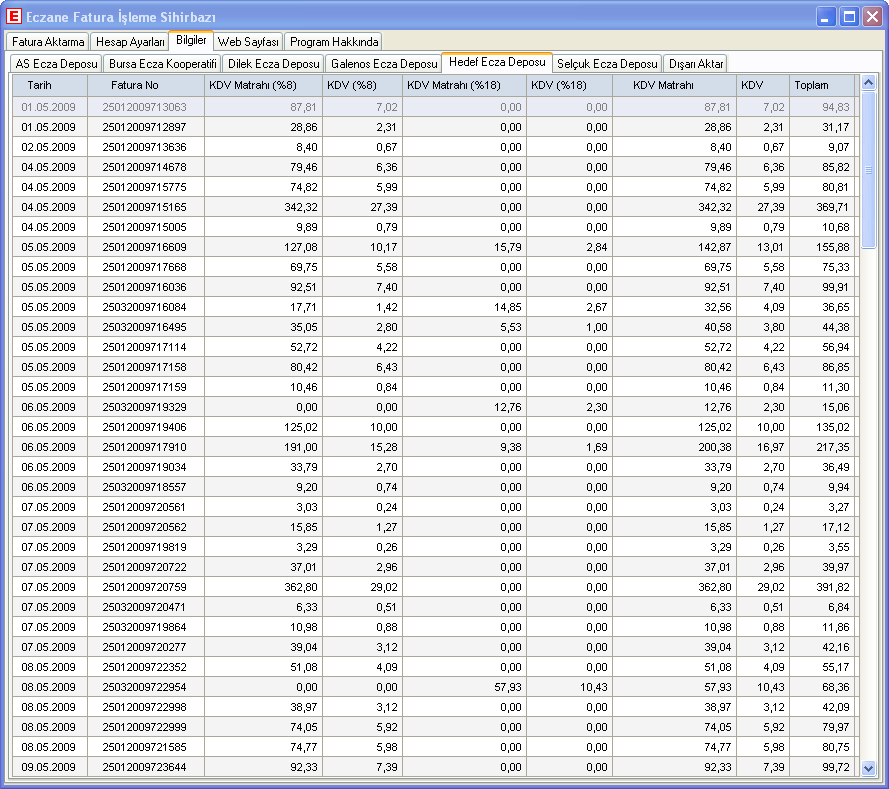Click scrollbar up arrow button
The width and height of the screenshot is (889, 789).
[867, 84]
